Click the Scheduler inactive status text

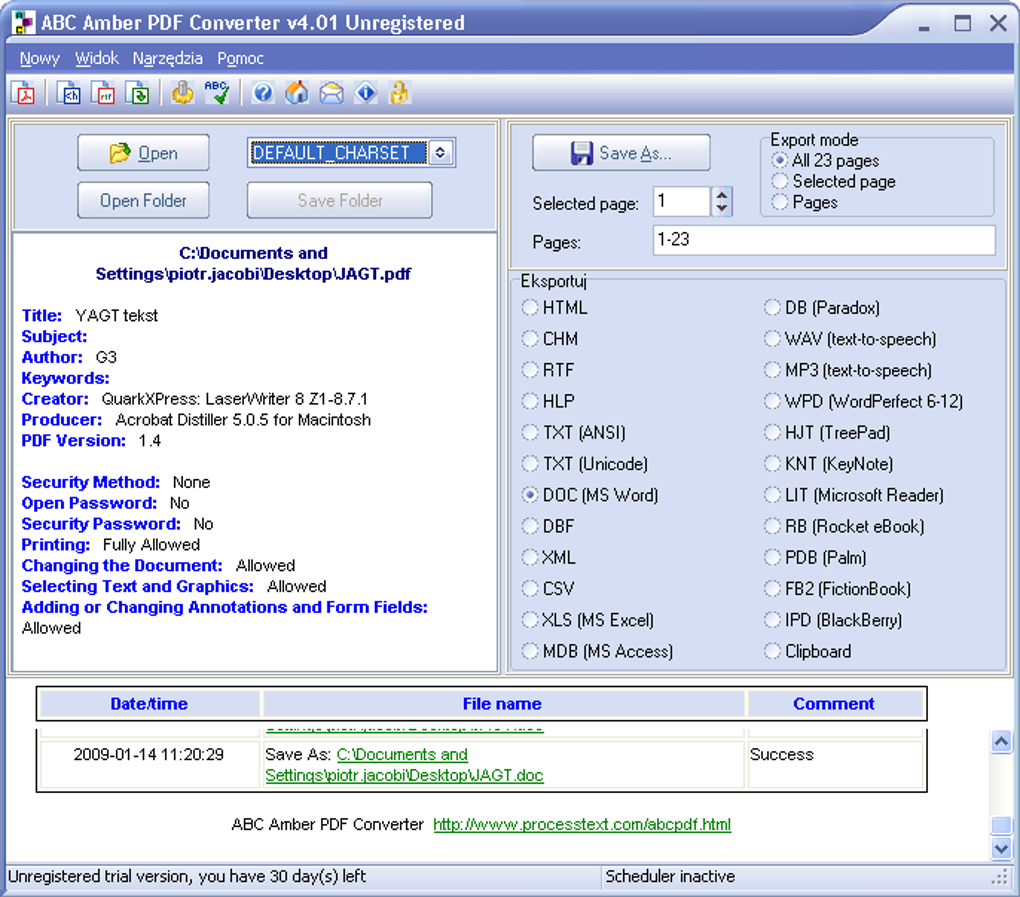pos(670,876)
